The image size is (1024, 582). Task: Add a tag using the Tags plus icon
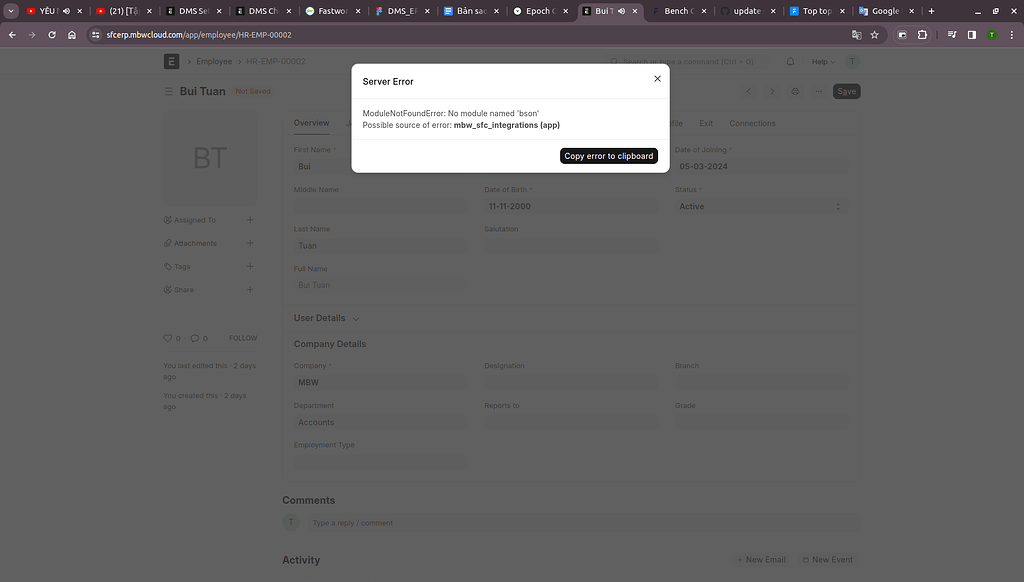coord(250,266)
